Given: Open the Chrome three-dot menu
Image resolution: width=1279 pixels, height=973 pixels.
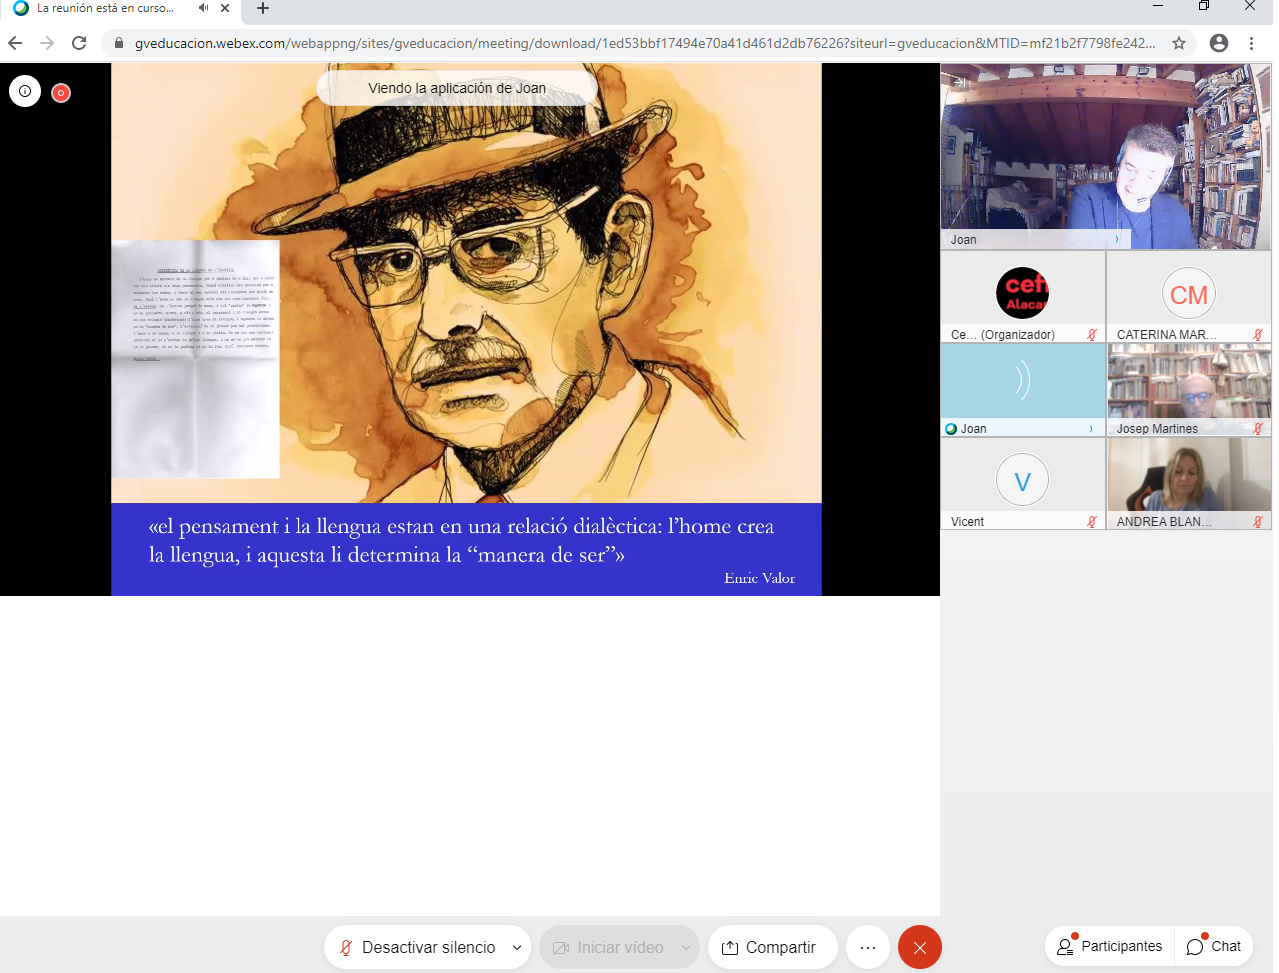Looking at the screenshot, I should (1251, 43).
